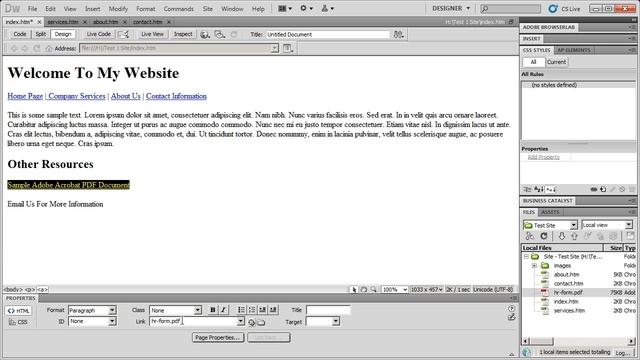Click the Bold formatting button
Screen dimensions: 640x360
[x=213, y=310]
